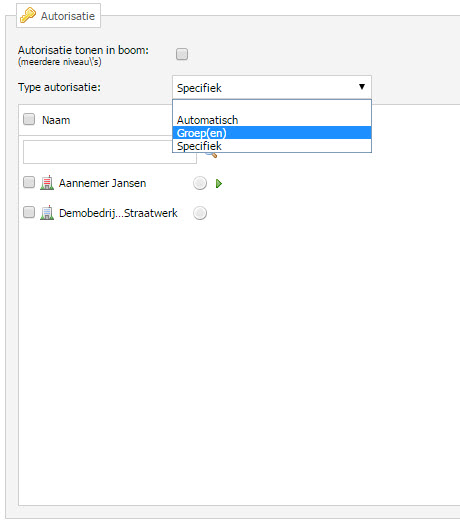This screenshot has width=460, height=522.
Task: Click the search magnifier icon beside the name filter
Action: (x=211, y=154)
